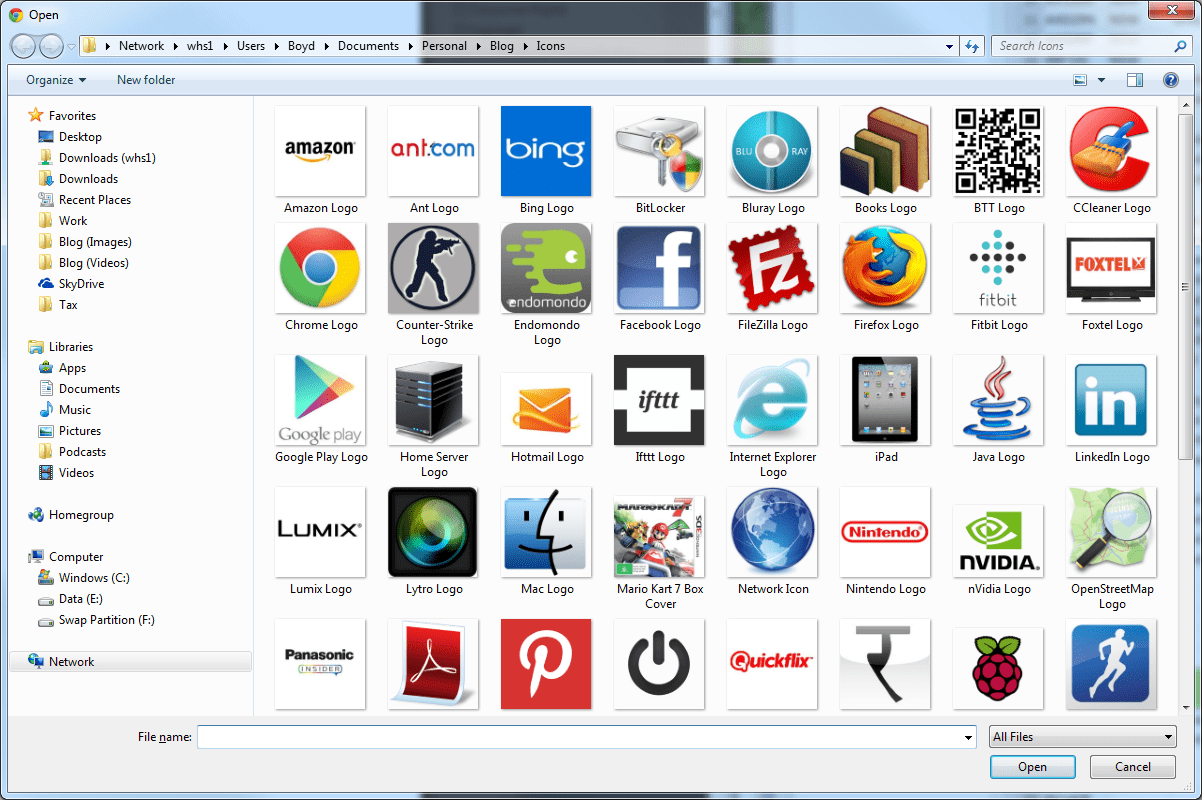
Task: Select the Pinterest logo thumbnail
Action: 546,664
